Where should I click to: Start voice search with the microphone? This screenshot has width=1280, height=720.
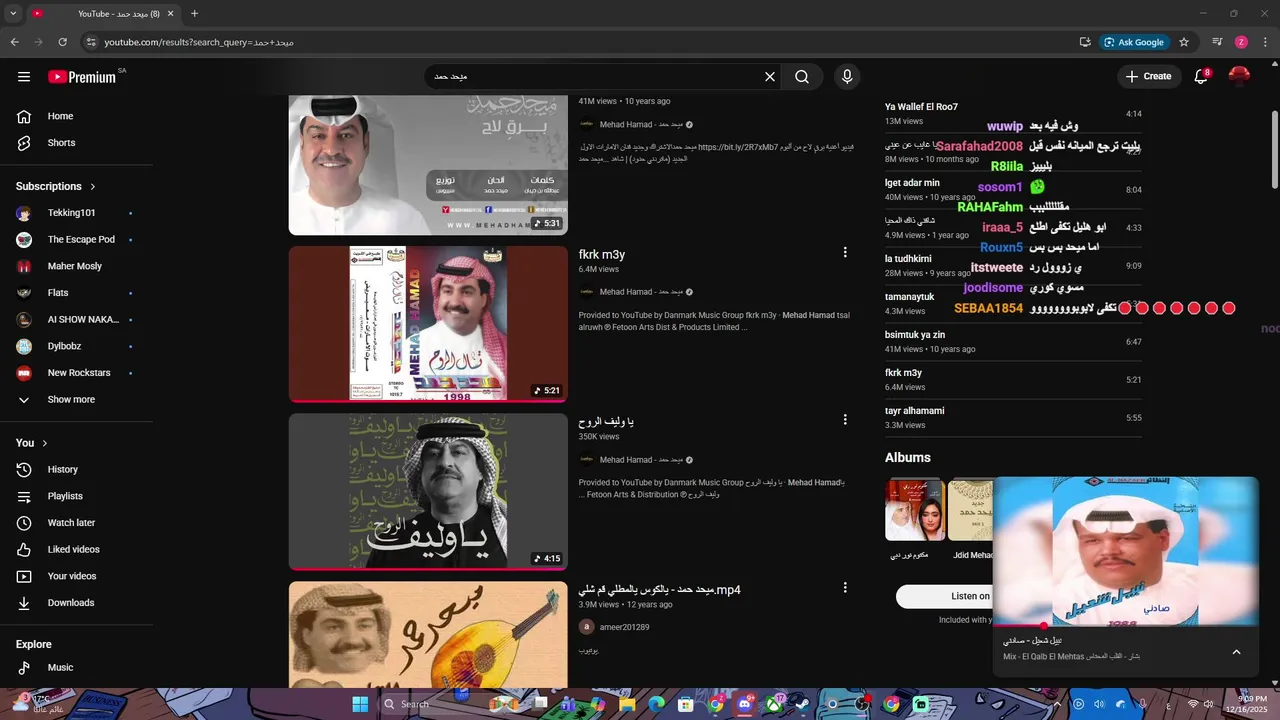(x=847, y=77)
